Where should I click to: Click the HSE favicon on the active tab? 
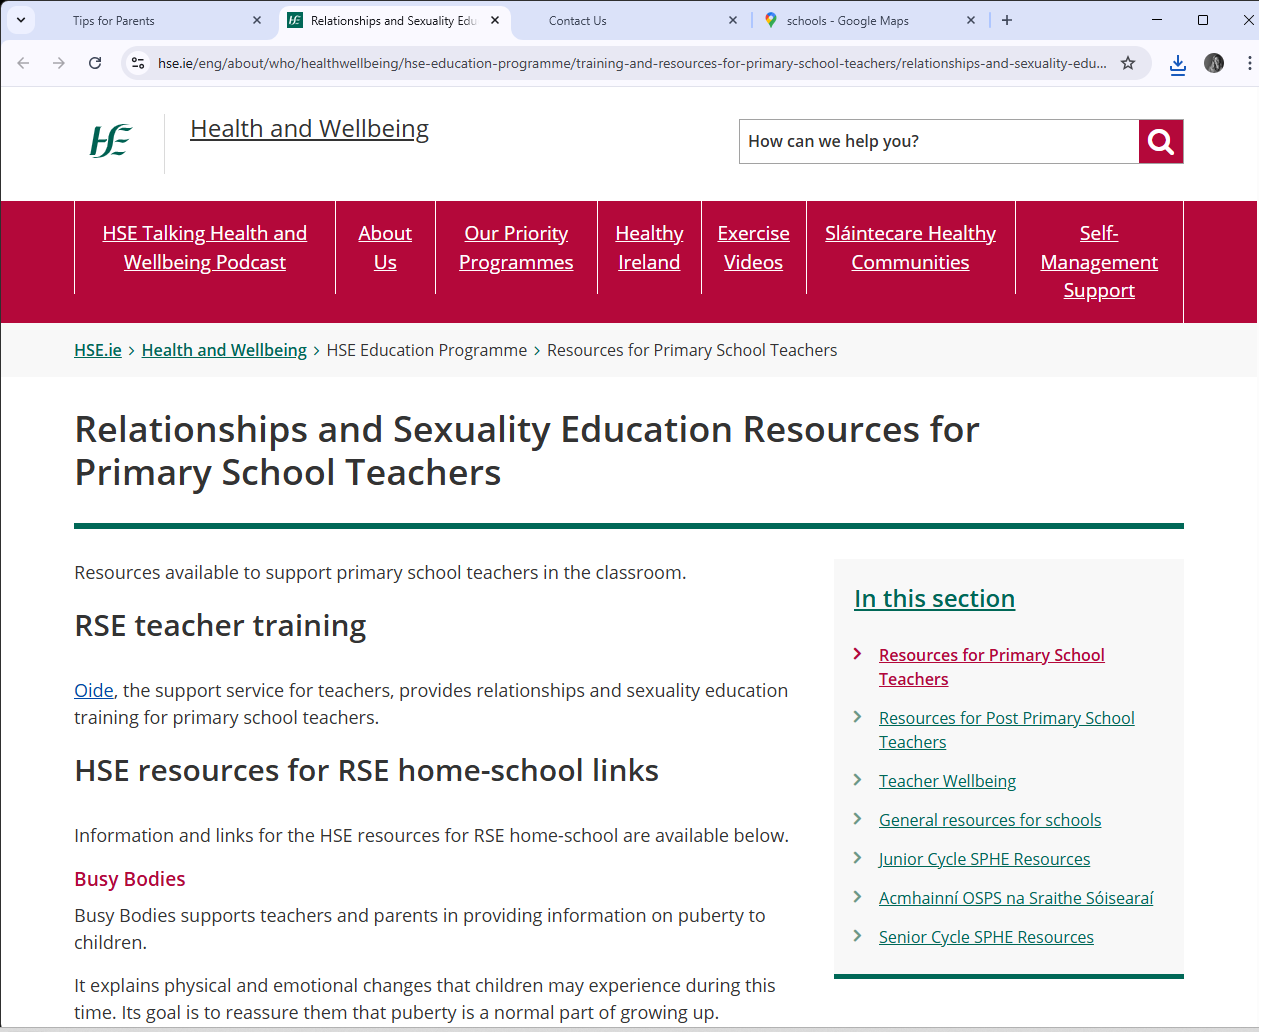coord(294,20)
